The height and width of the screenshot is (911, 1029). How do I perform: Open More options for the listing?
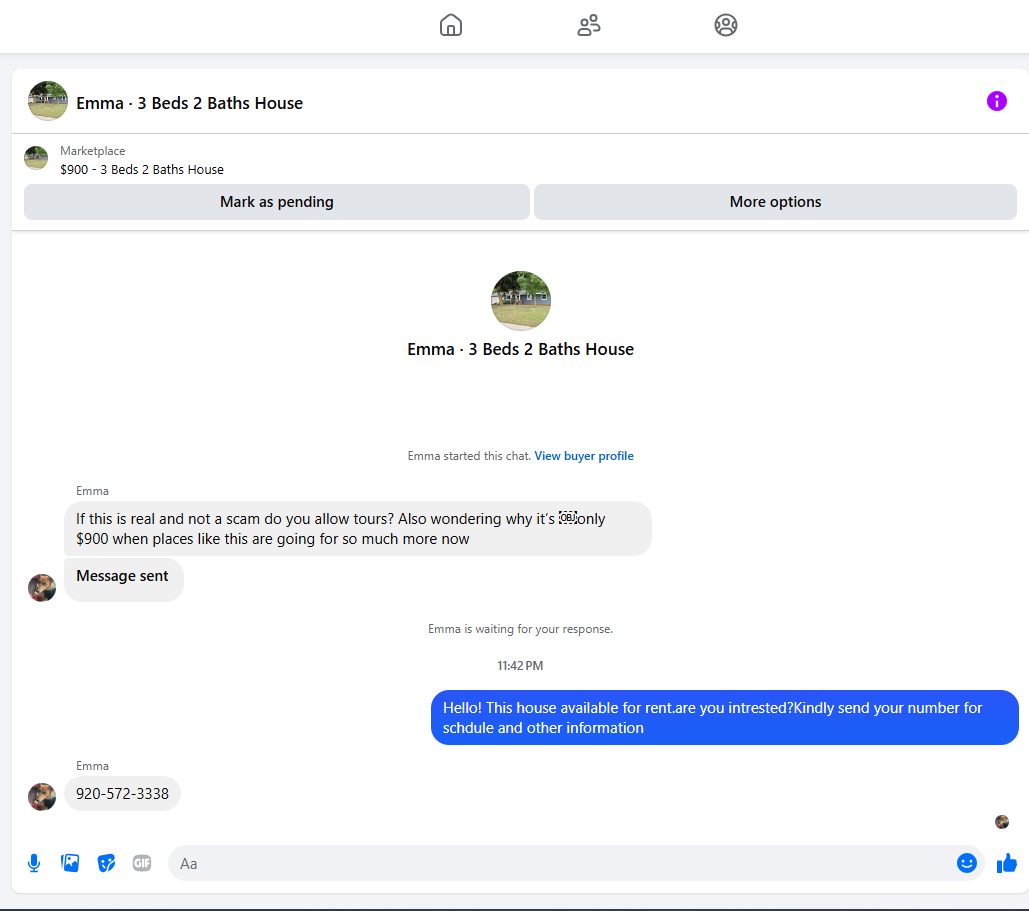click(775, 202)
